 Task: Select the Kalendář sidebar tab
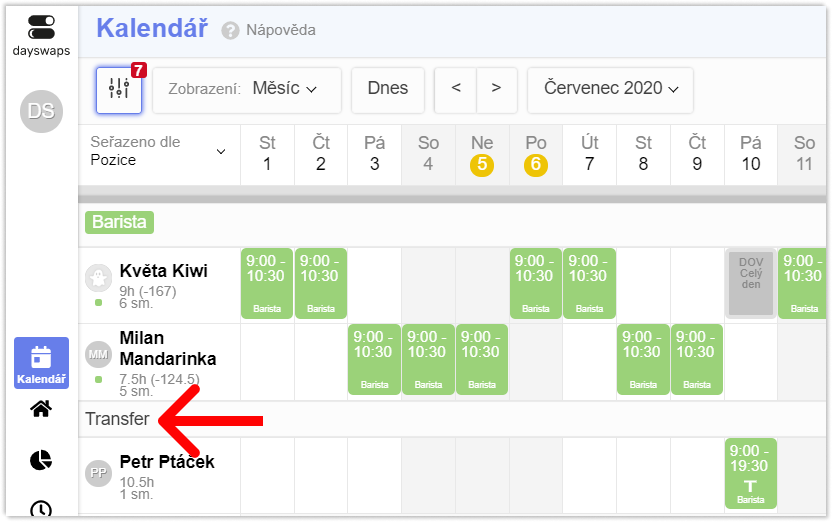point(41,363)
